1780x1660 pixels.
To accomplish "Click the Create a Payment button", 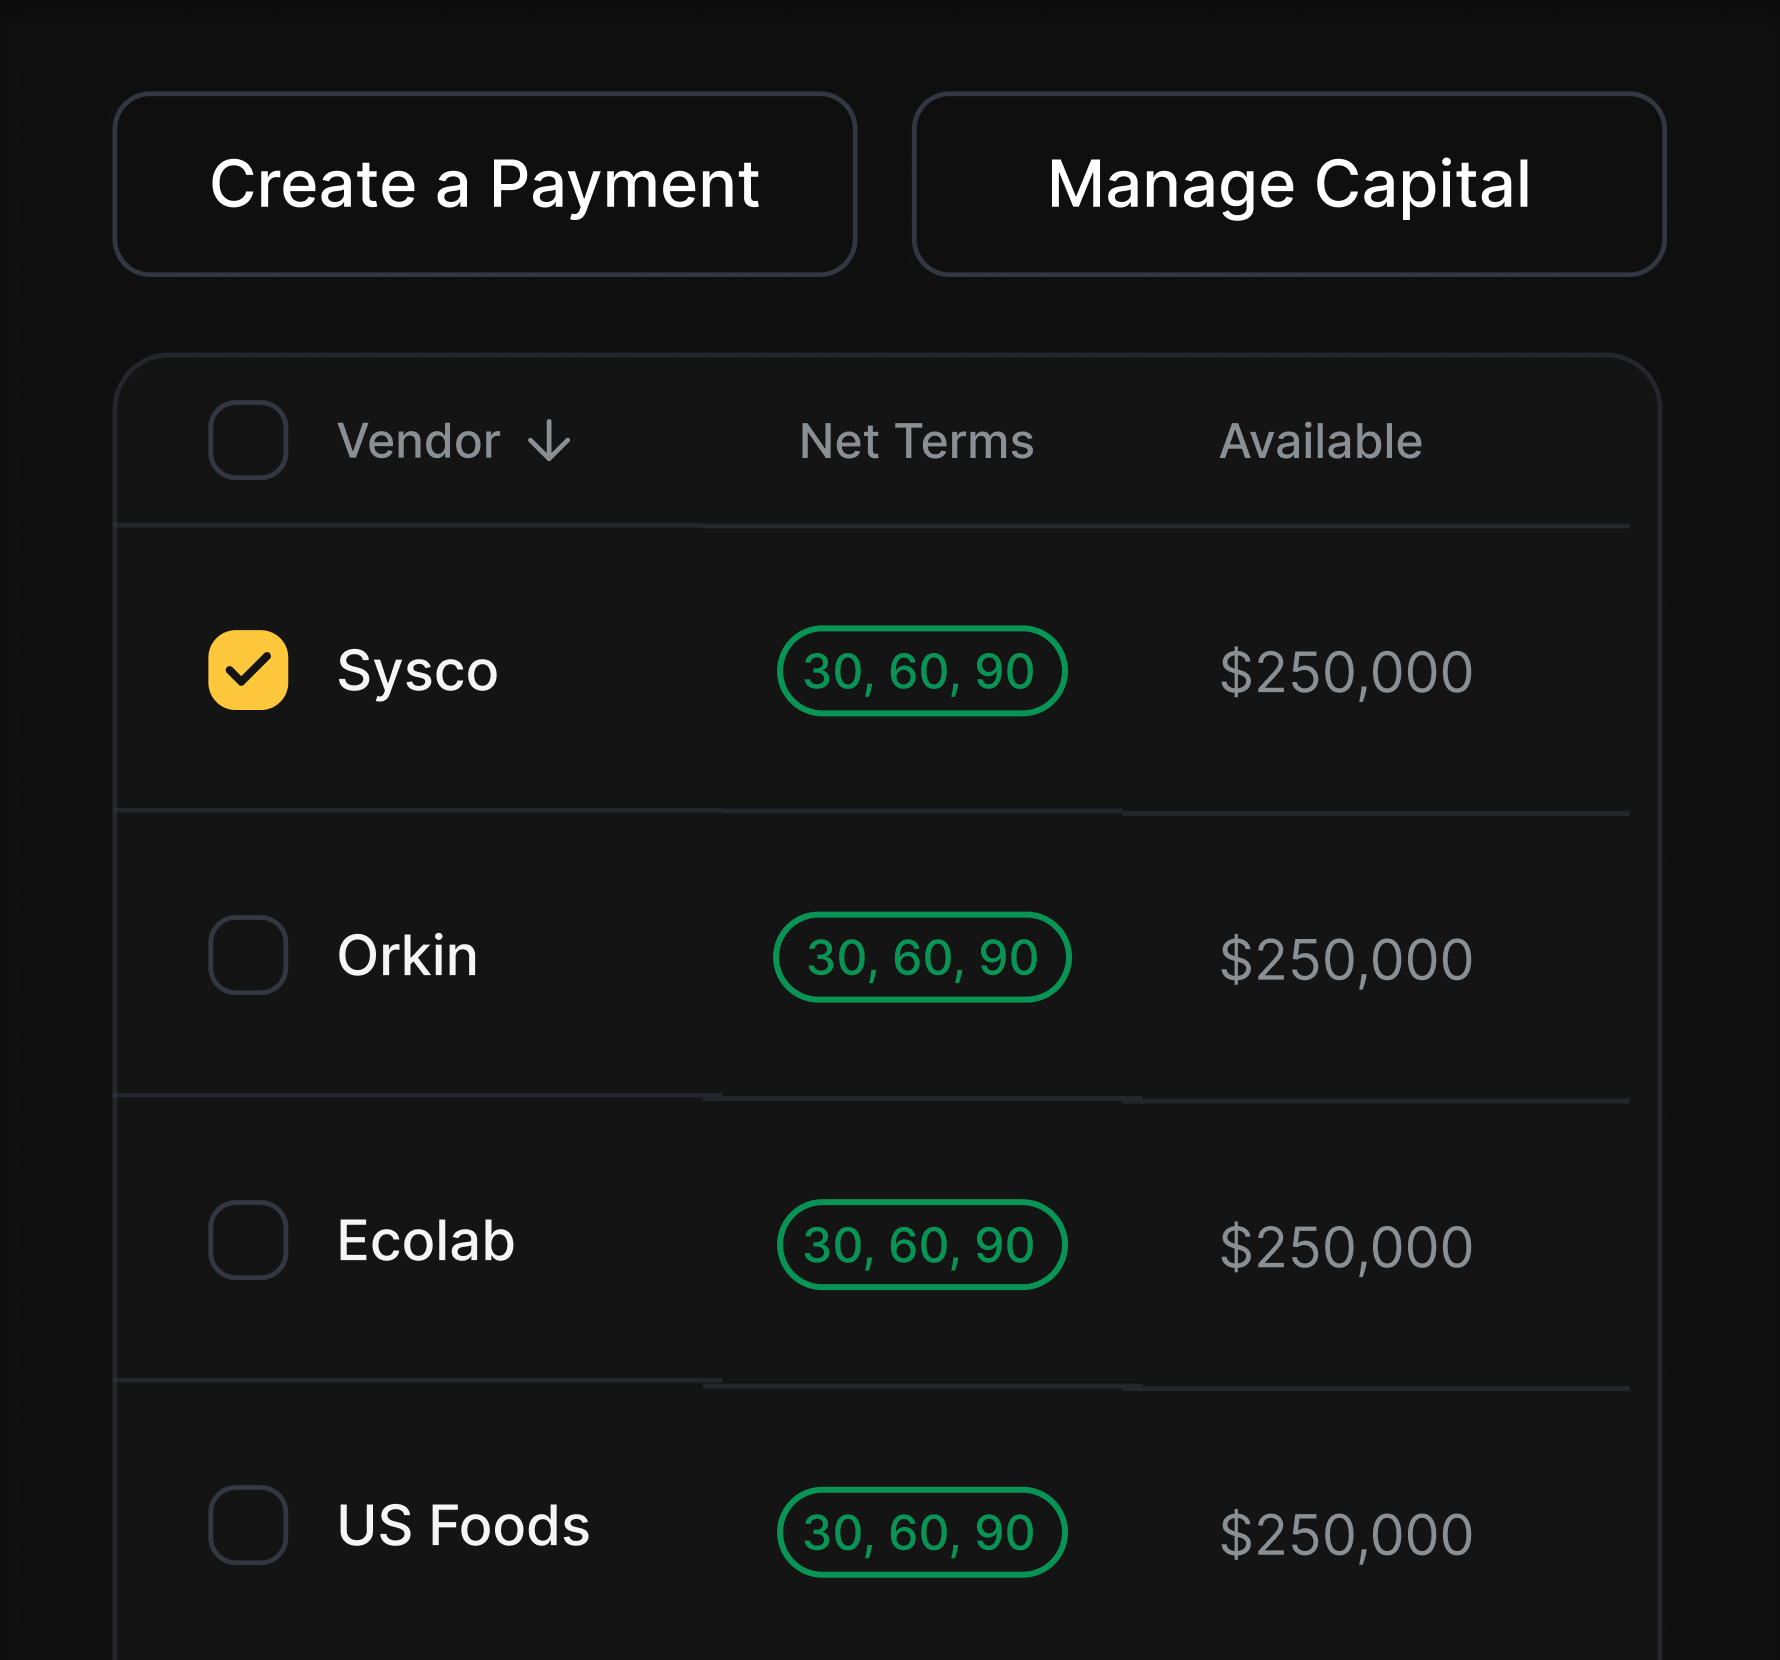I will [x=485, y=184].
